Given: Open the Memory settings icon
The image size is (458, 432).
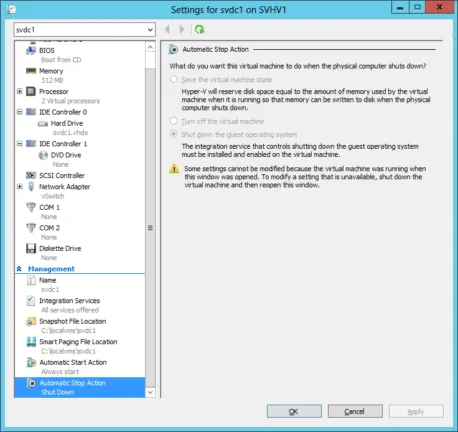Looking at the screenshot, I should [31, 71].
